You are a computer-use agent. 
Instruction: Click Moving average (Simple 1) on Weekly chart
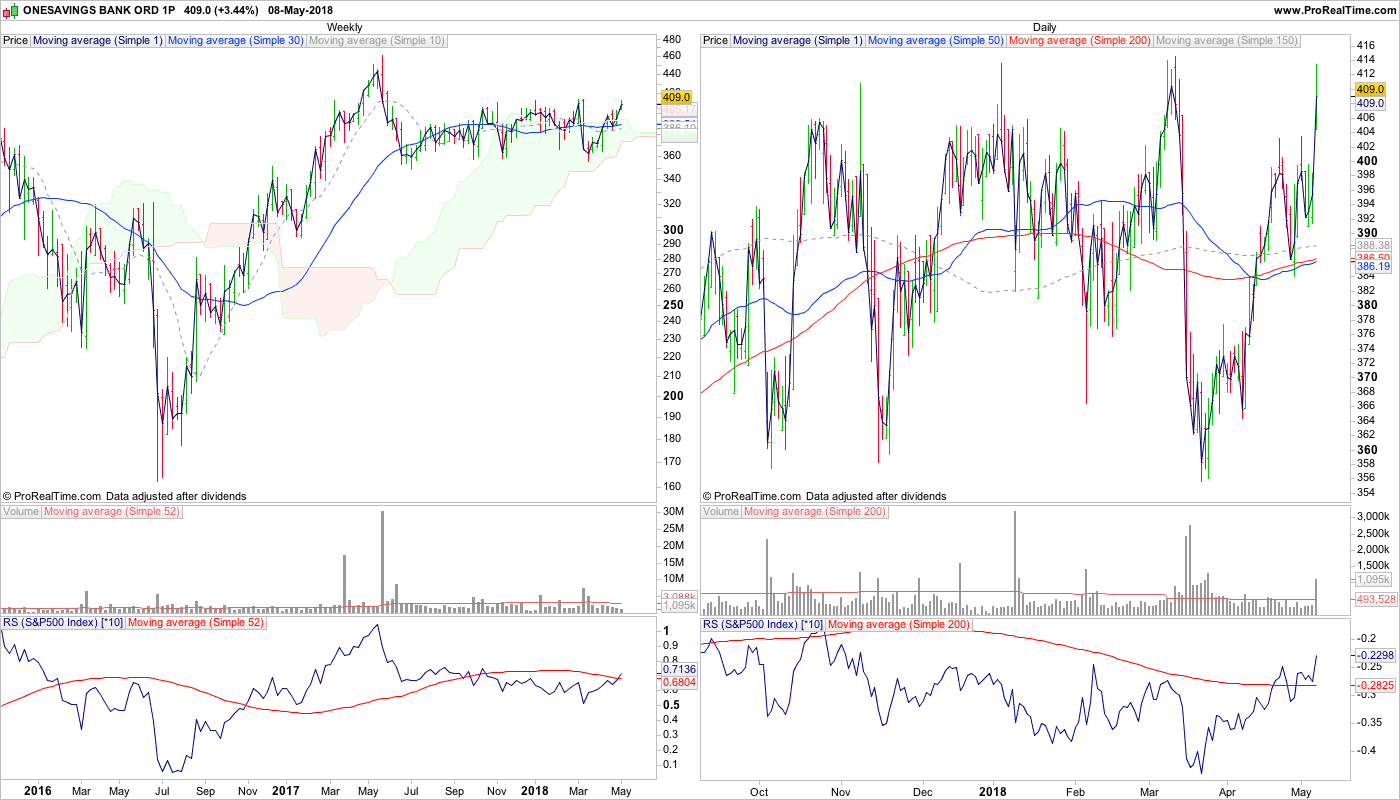[98, 41]
